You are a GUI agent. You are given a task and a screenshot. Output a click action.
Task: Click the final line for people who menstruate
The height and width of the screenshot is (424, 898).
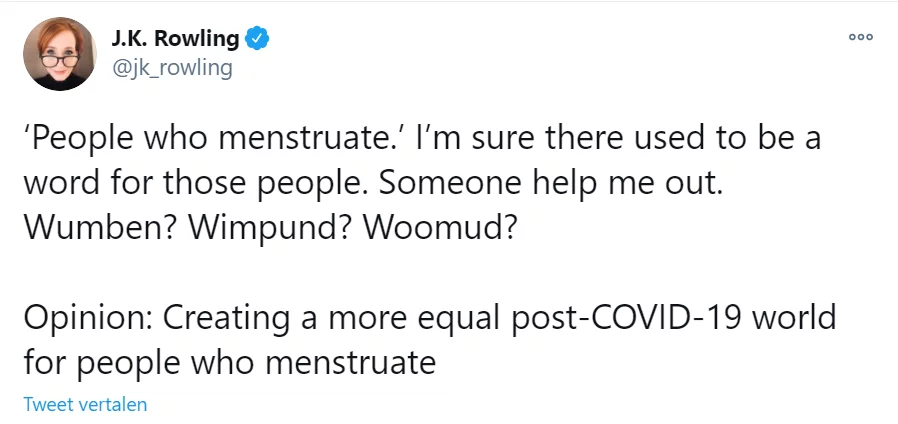tap(231, 362)
